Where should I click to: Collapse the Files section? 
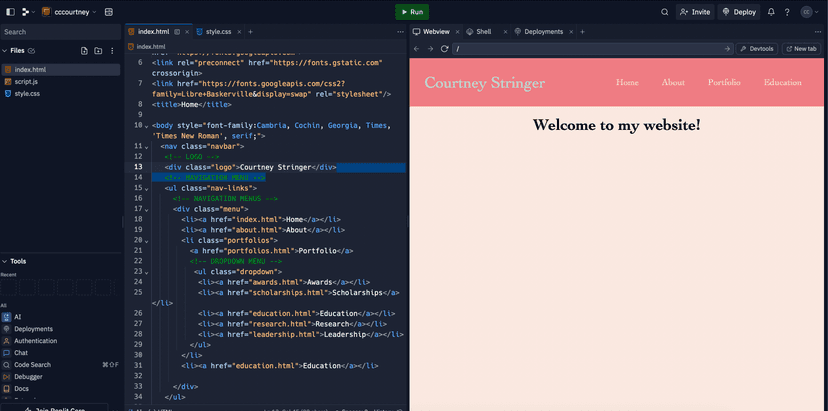[x=4, y=50]
